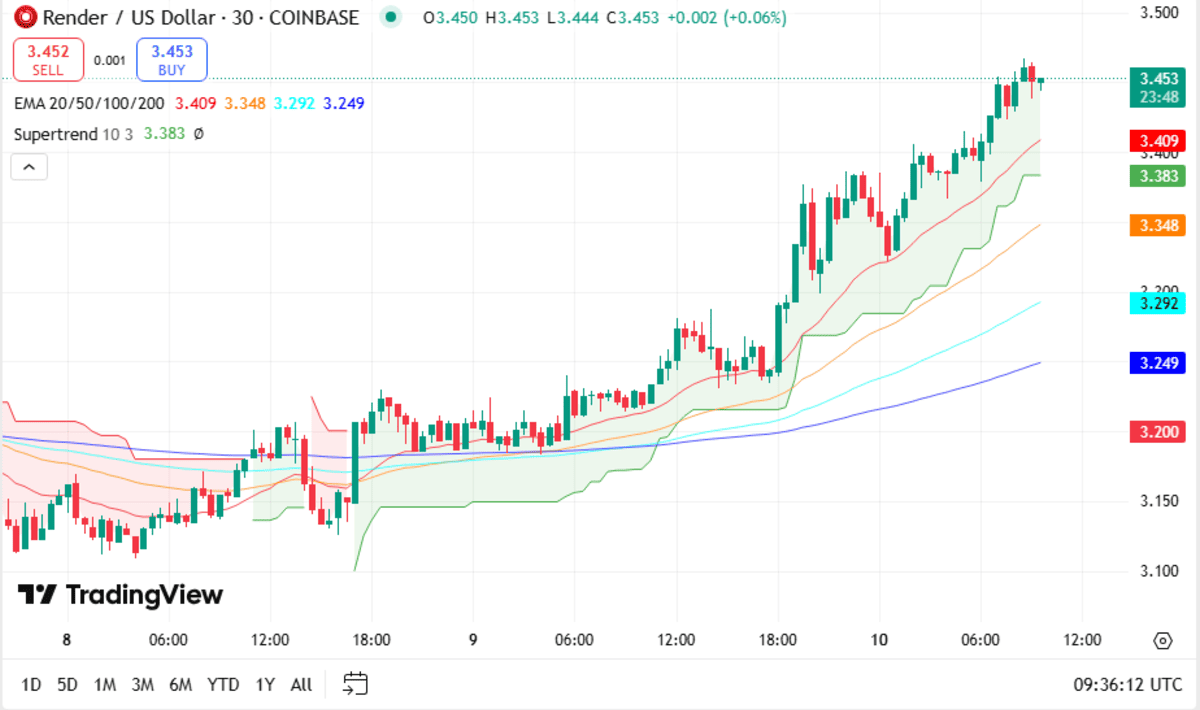
Task: Click the green market status dot
Action: point(391,17)
